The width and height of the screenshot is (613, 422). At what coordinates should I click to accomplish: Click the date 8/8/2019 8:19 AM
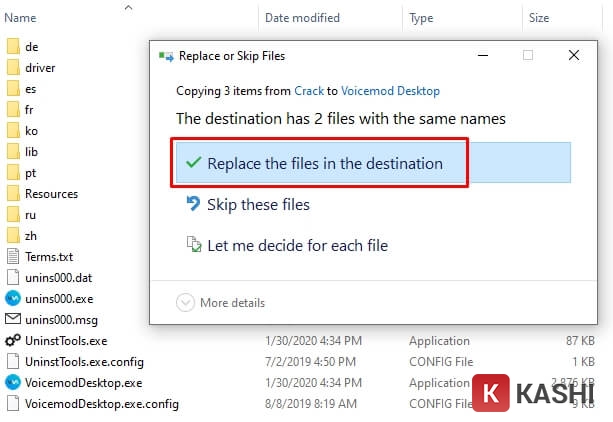[x=311, y=404]
